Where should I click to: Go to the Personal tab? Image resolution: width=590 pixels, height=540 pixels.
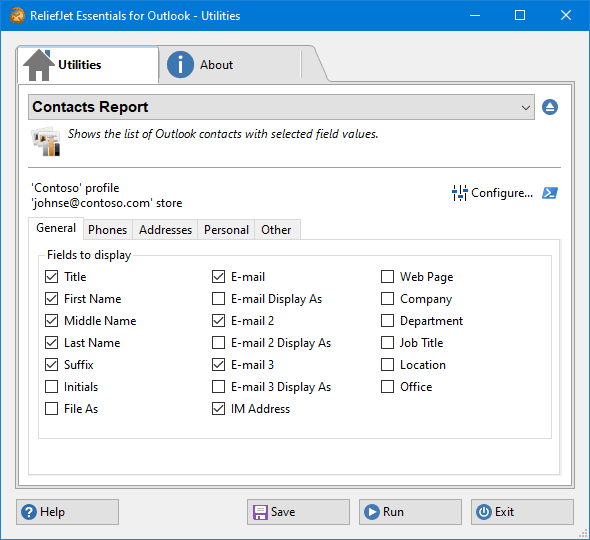click(x=226, y=230)
